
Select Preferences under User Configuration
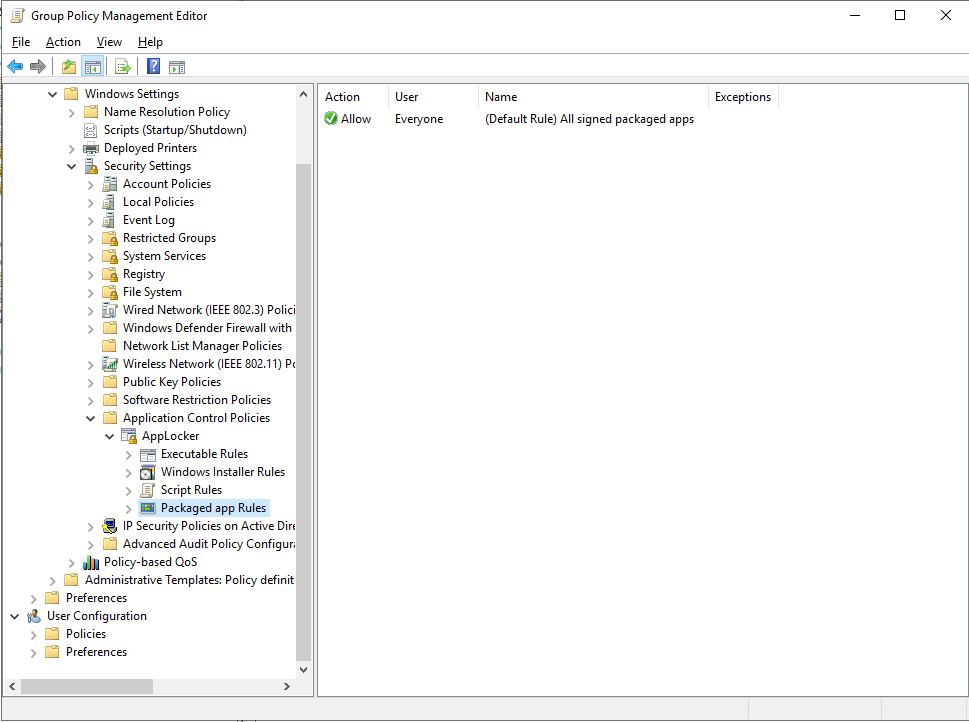click(96, 652)
